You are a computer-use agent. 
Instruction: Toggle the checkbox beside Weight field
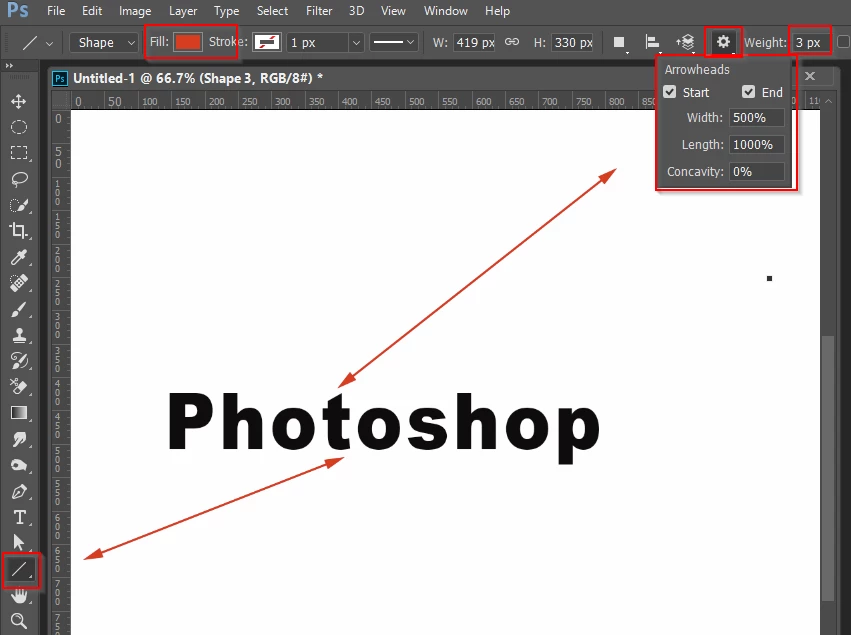(843, 42)
